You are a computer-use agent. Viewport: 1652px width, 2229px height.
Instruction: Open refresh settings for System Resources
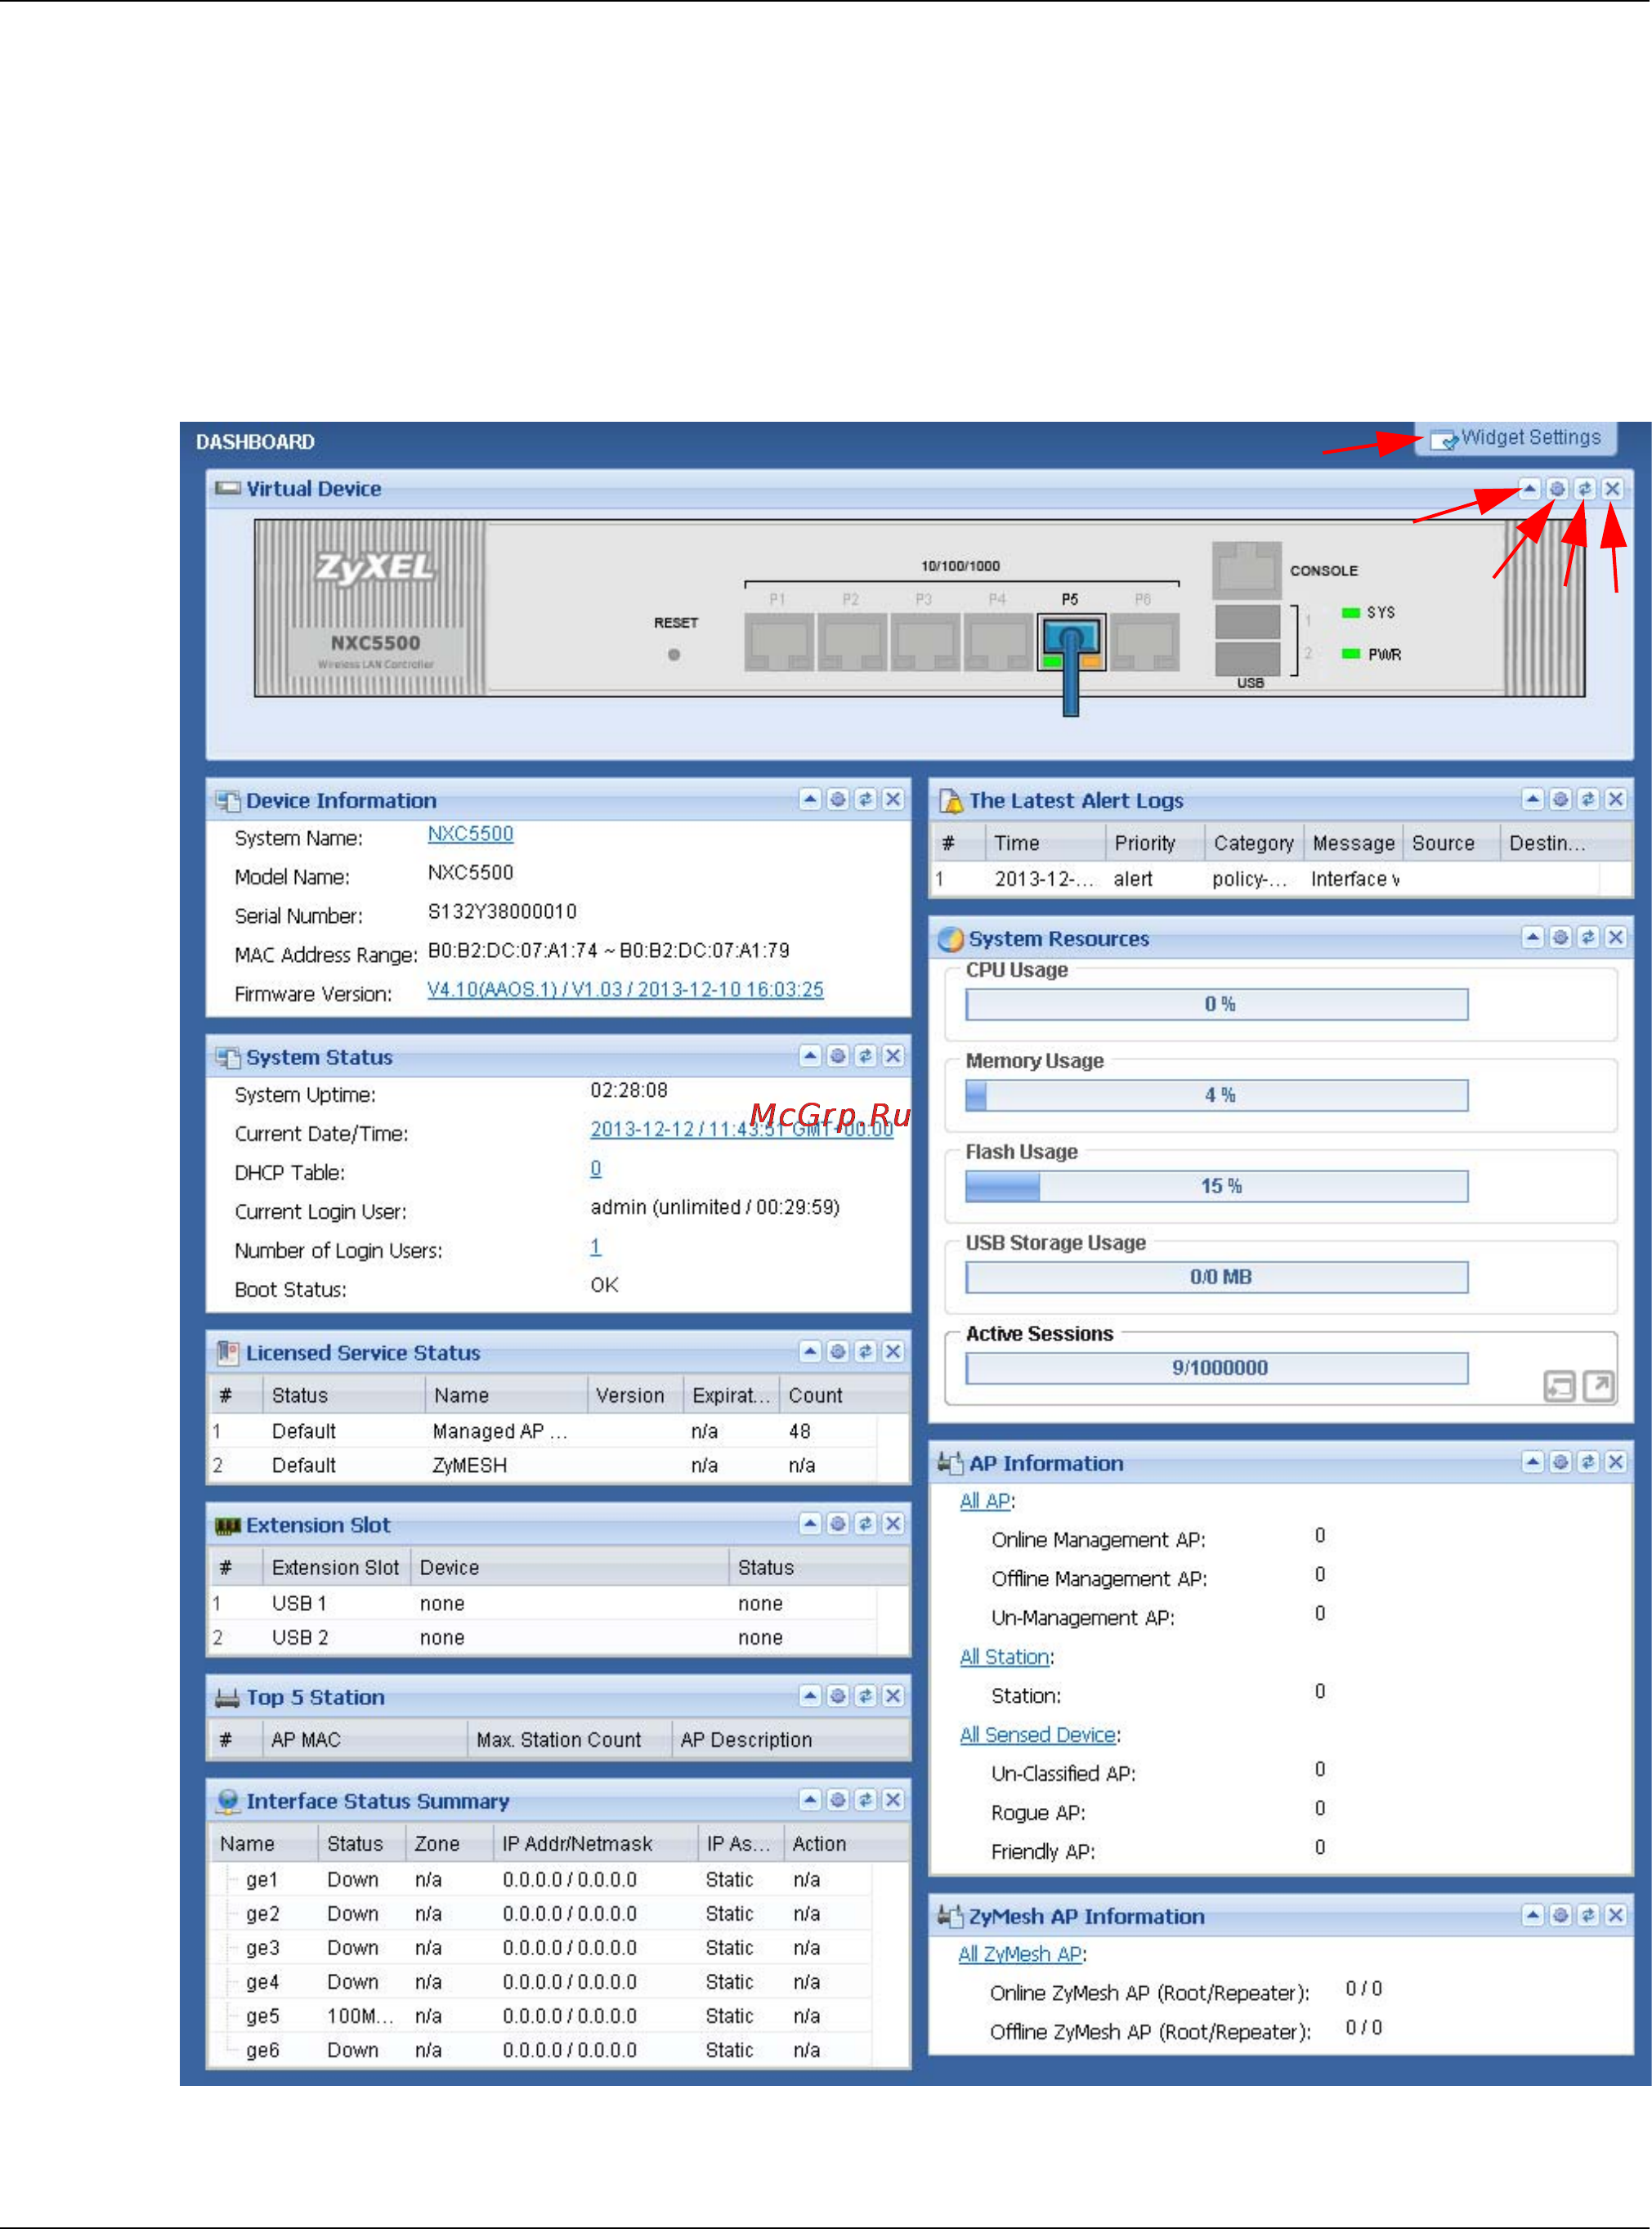[1561, 937]
